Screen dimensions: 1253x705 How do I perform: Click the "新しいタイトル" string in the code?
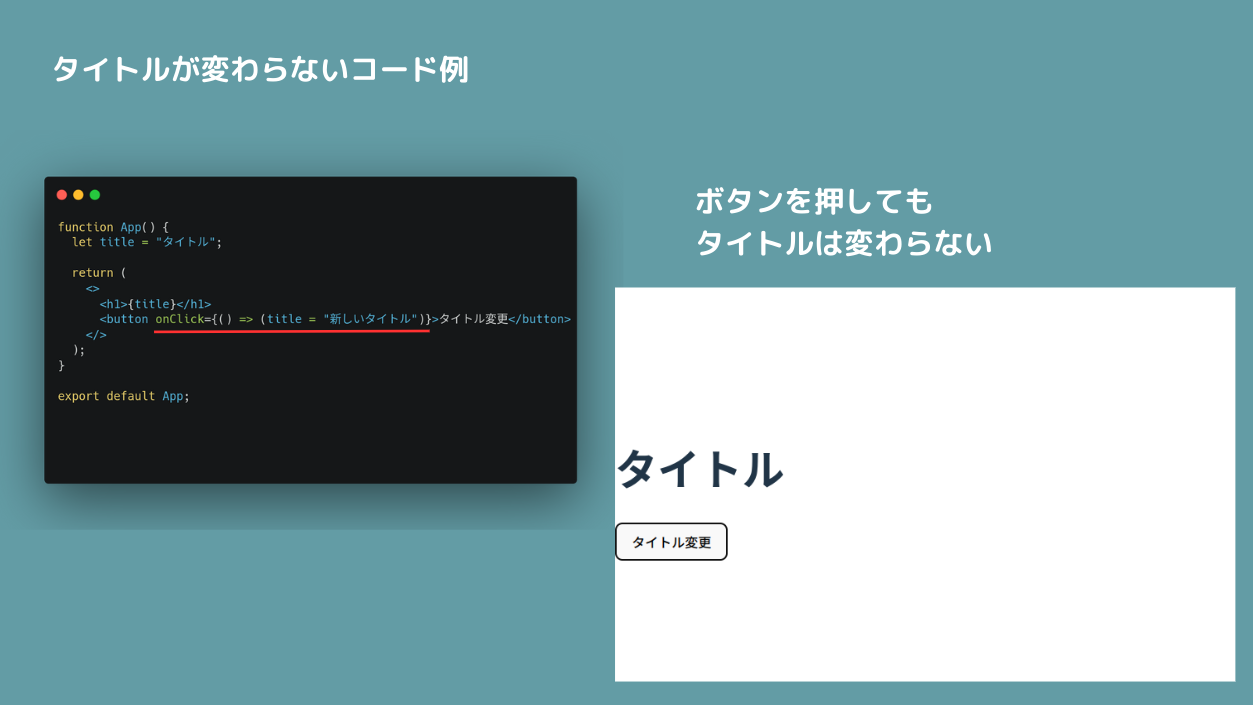[371, 319]
